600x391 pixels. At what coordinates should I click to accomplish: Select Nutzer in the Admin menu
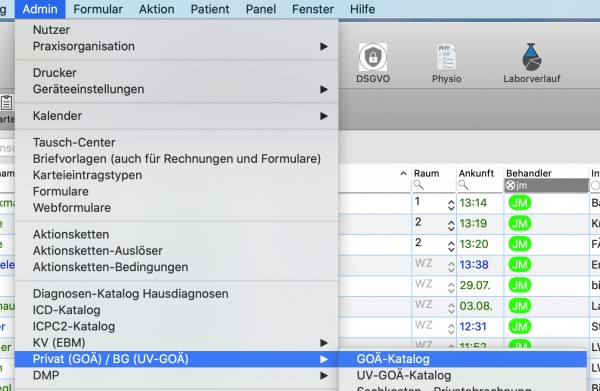[x=176, y=30]
